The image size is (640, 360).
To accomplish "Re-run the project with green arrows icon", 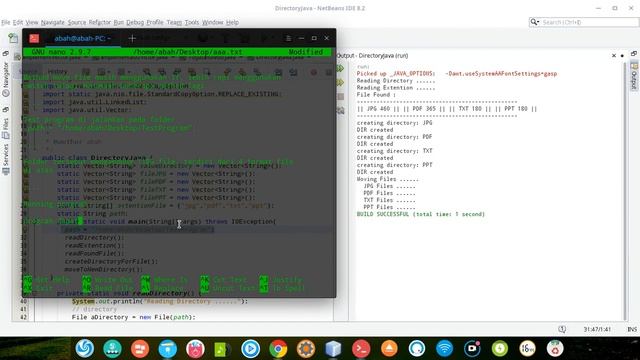I will [340, 69].
